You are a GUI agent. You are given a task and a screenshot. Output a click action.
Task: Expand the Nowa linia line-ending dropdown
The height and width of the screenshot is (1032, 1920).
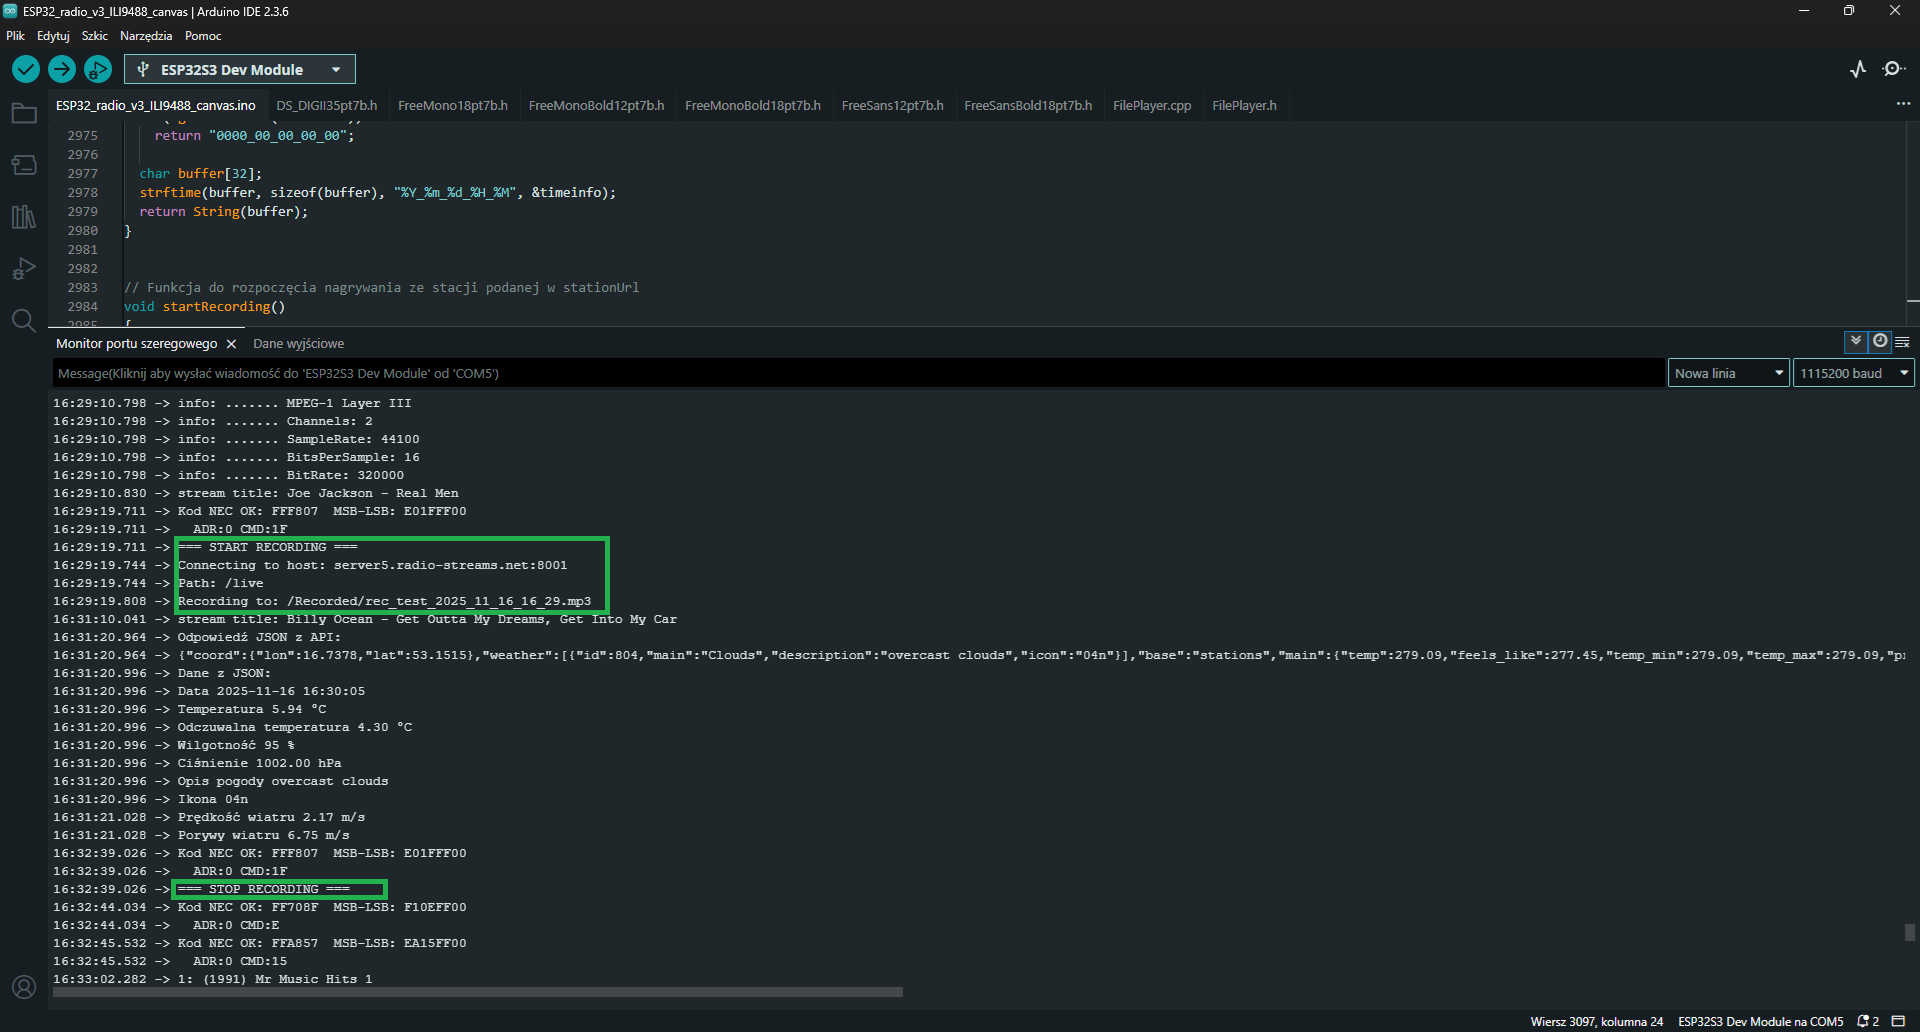[x=1728, y=373]
